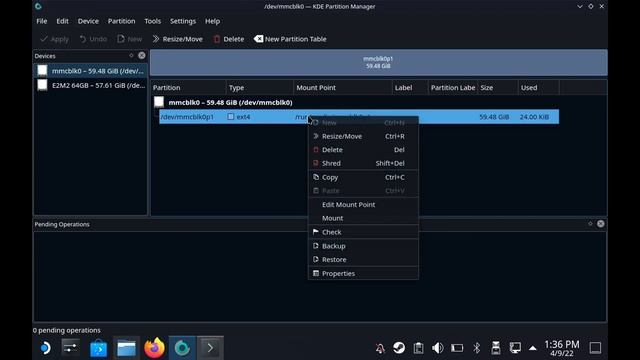Select mmcblk0 device in Devices panel
This screenshot has width=640, height=360.
pyautogui.click(x=90, y=71)
